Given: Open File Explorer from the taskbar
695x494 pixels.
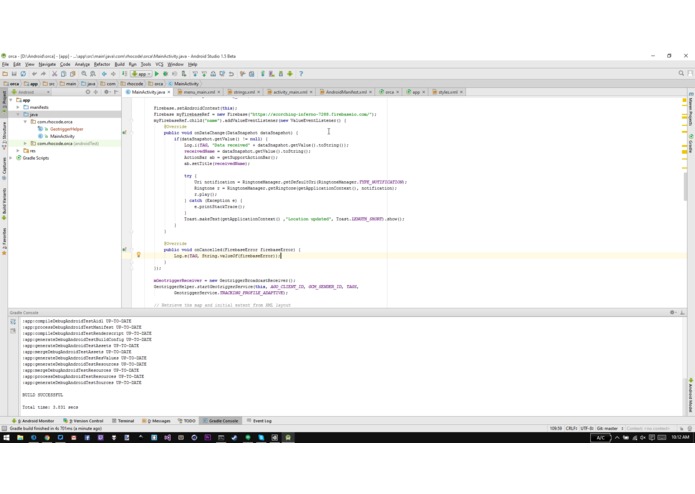Looking at the screenshot, I should point(20,438).
